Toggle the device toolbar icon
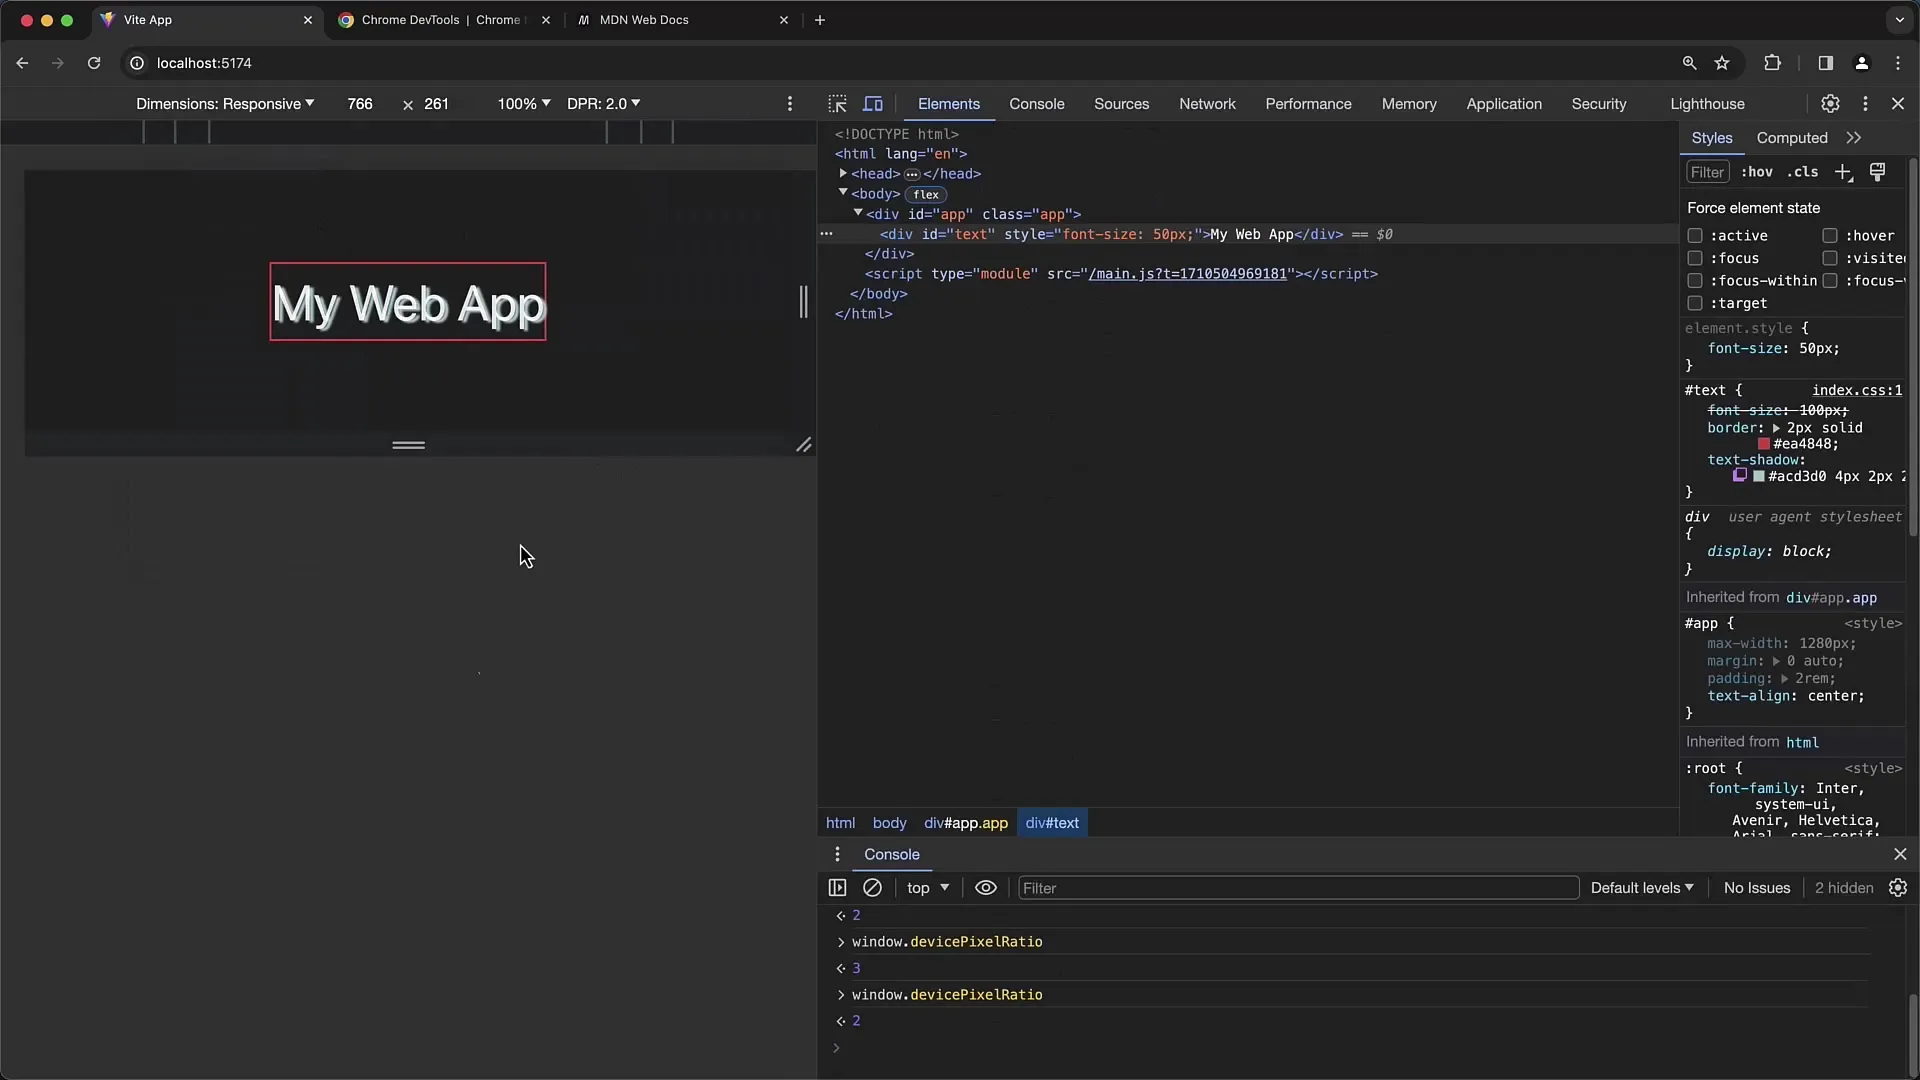The width and height of the screenshot is (1920, 1080). click(873, 104)
